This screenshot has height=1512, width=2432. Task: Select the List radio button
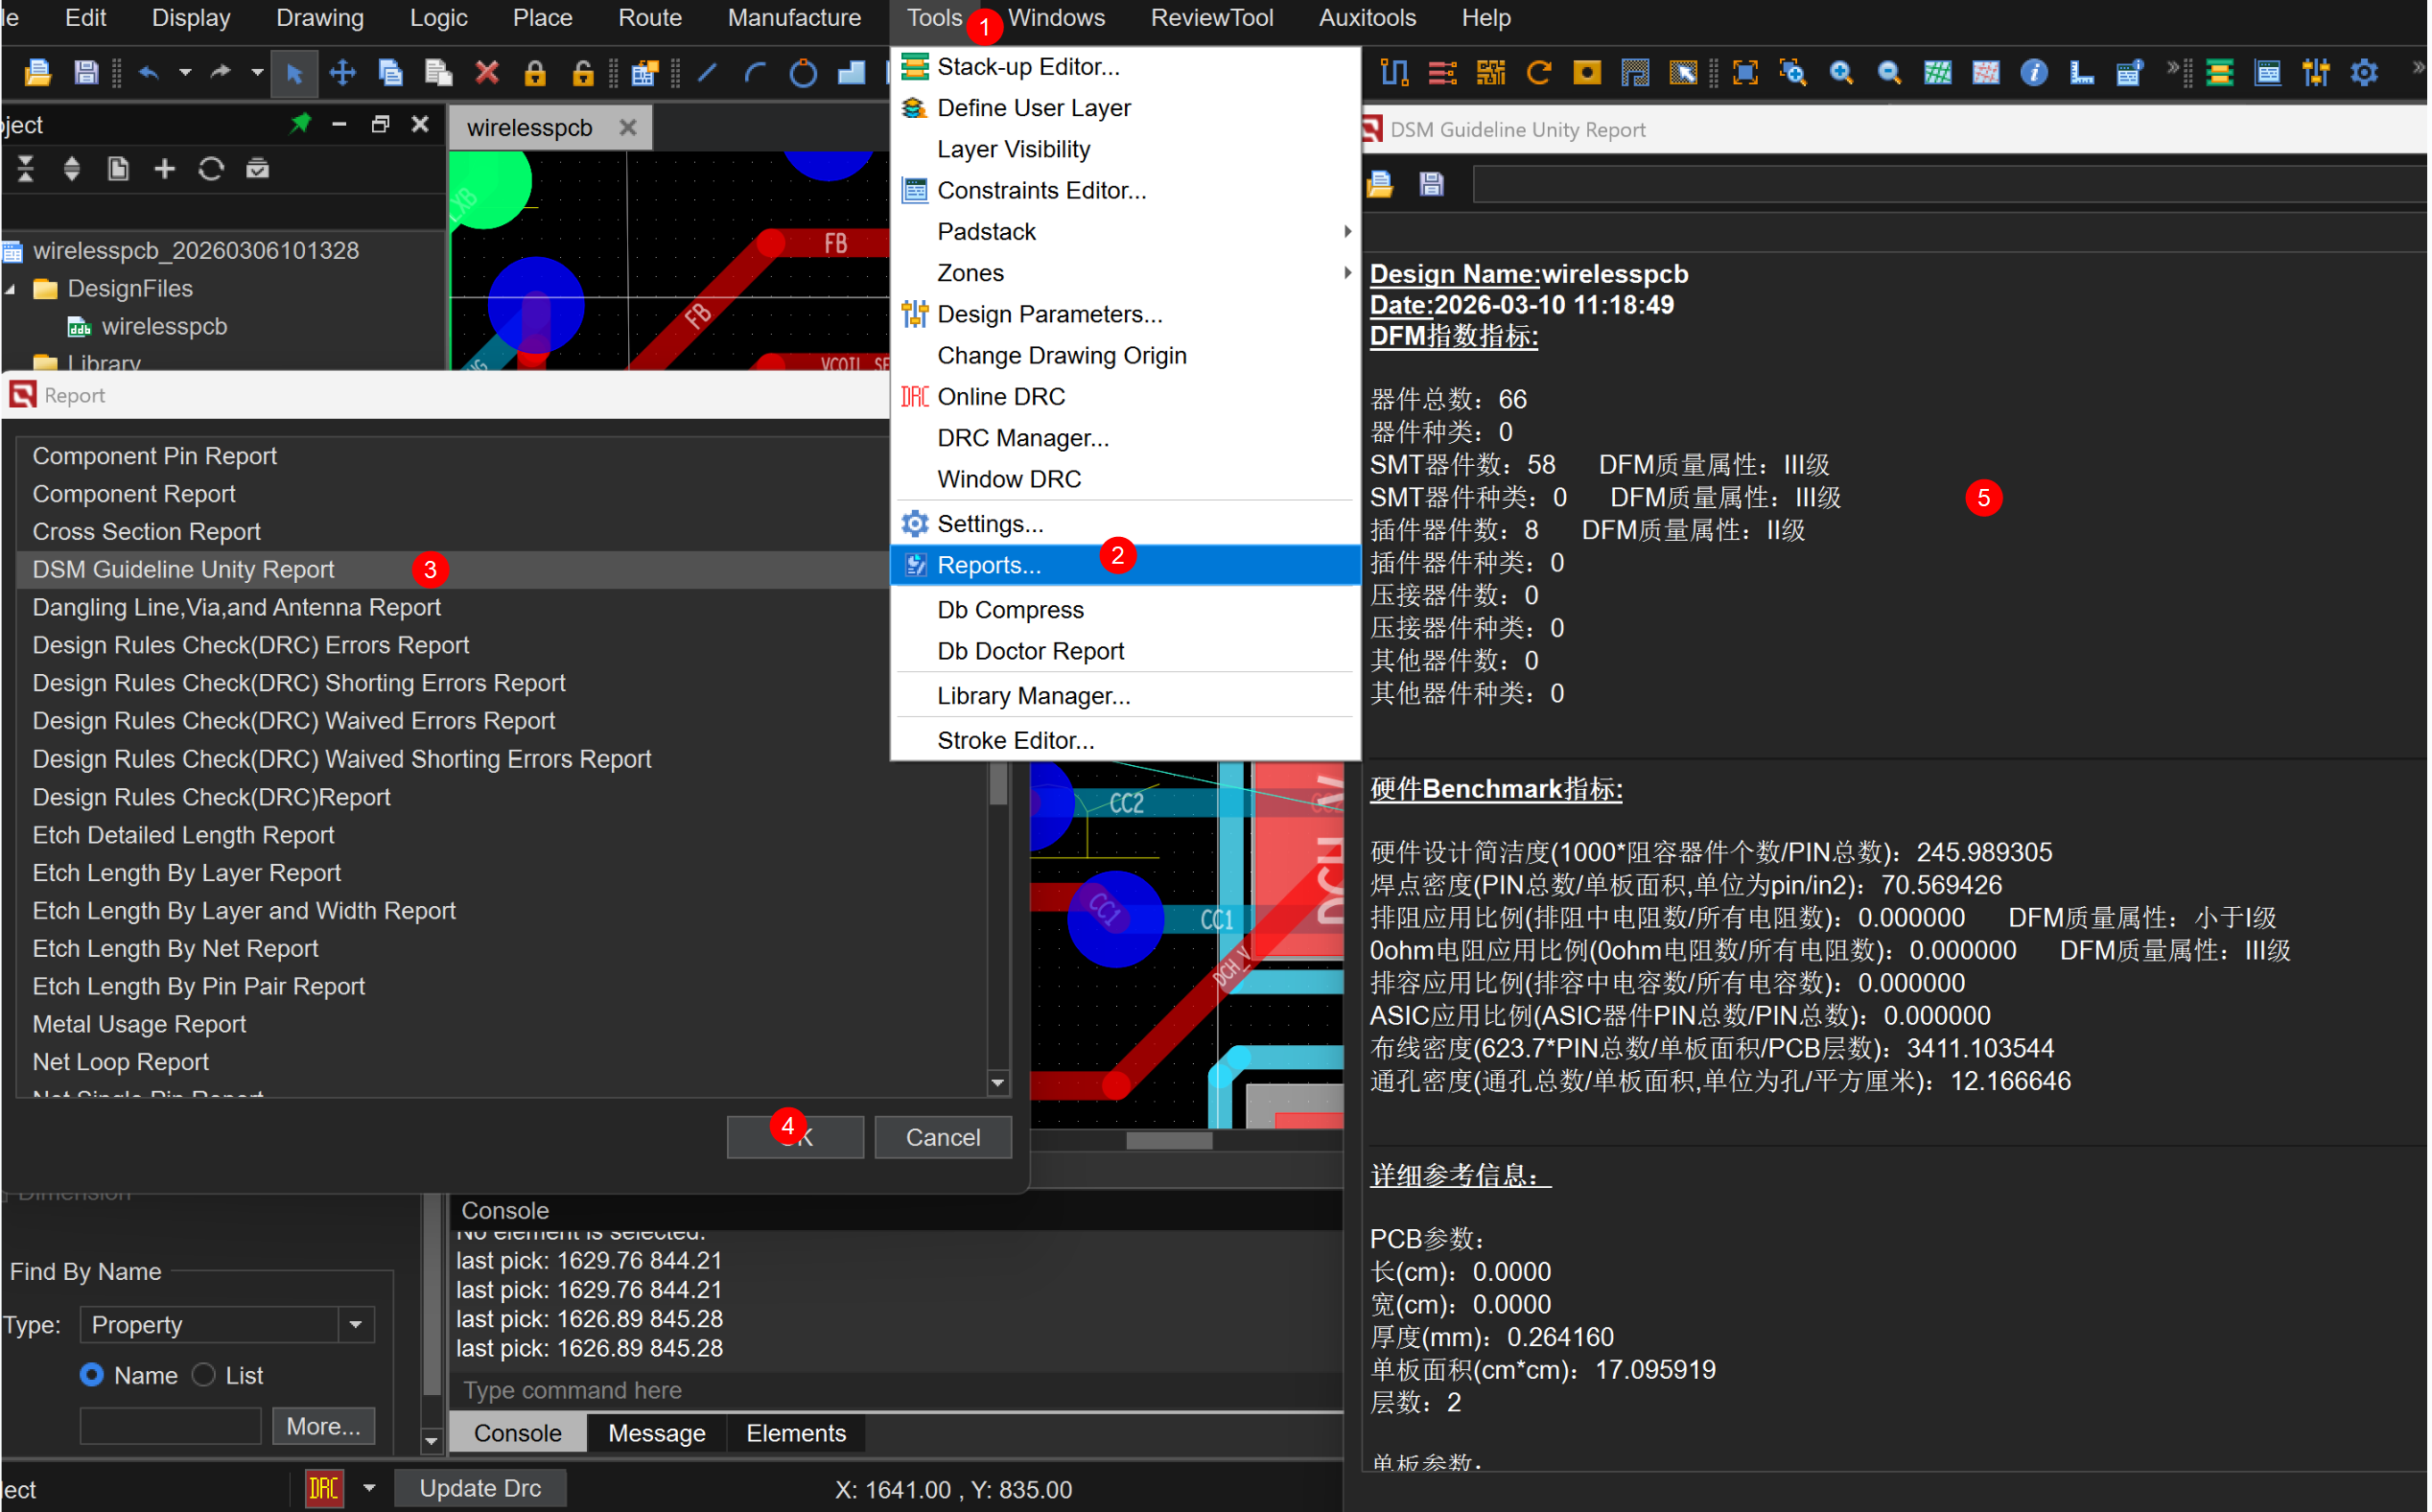pos(204,1376)
